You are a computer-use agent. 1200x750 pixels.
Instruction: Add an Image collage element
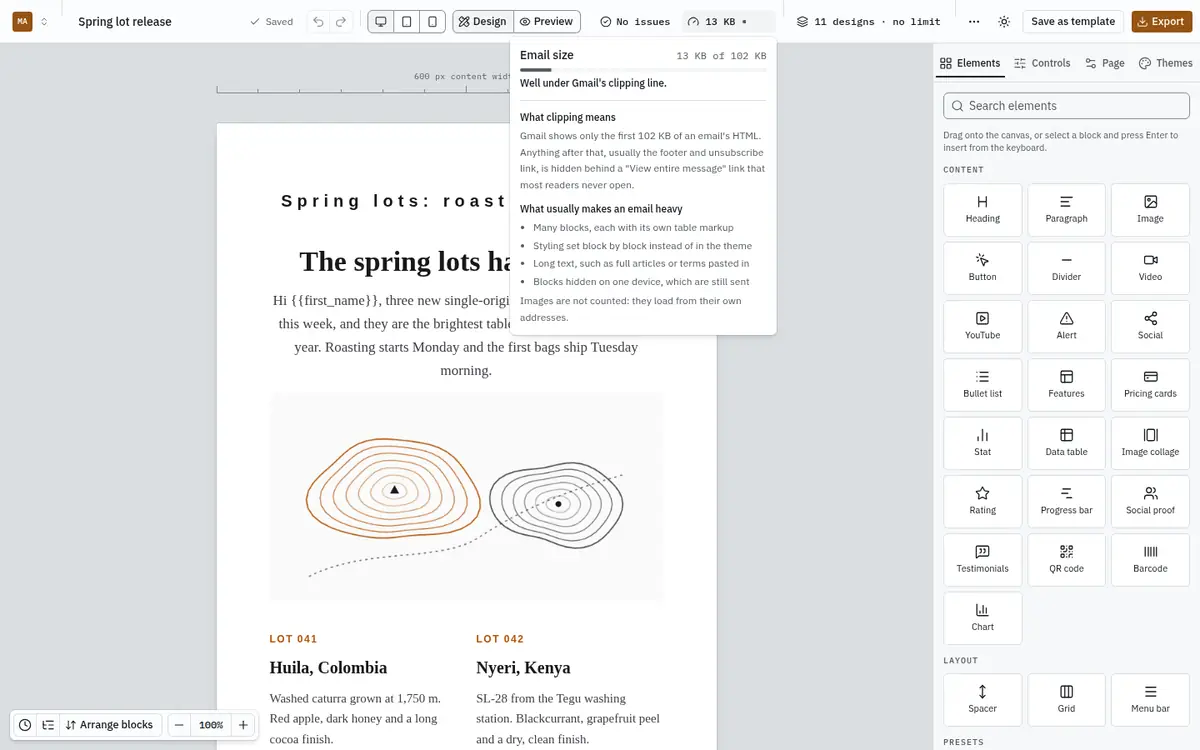pos(1150,443)
